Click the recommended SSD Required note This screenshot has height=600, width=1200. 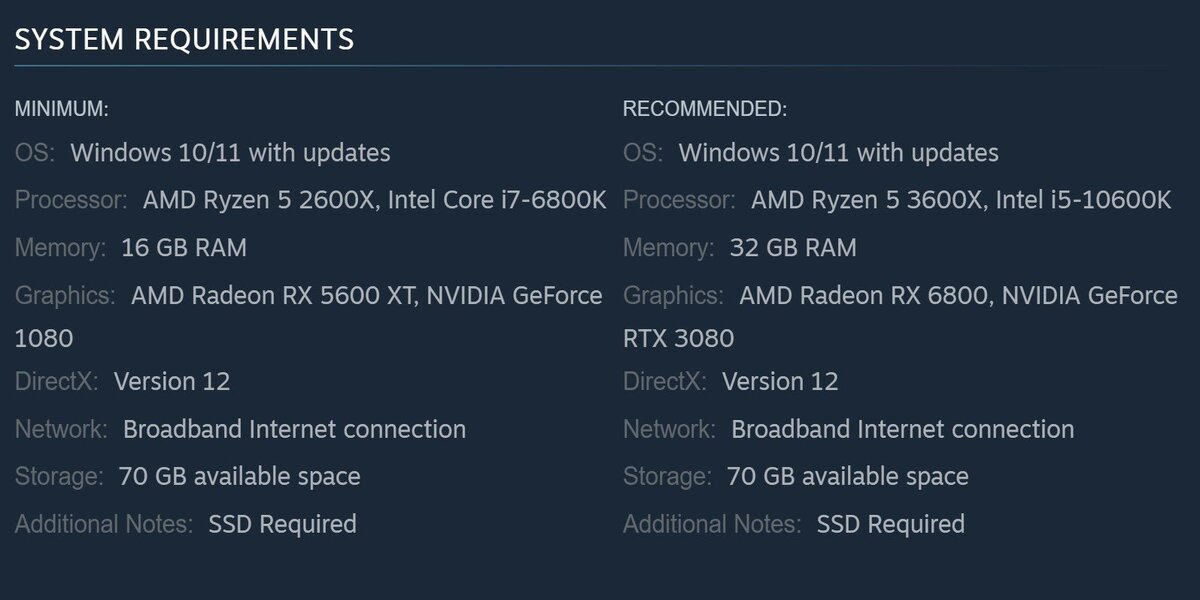point(890,523)
